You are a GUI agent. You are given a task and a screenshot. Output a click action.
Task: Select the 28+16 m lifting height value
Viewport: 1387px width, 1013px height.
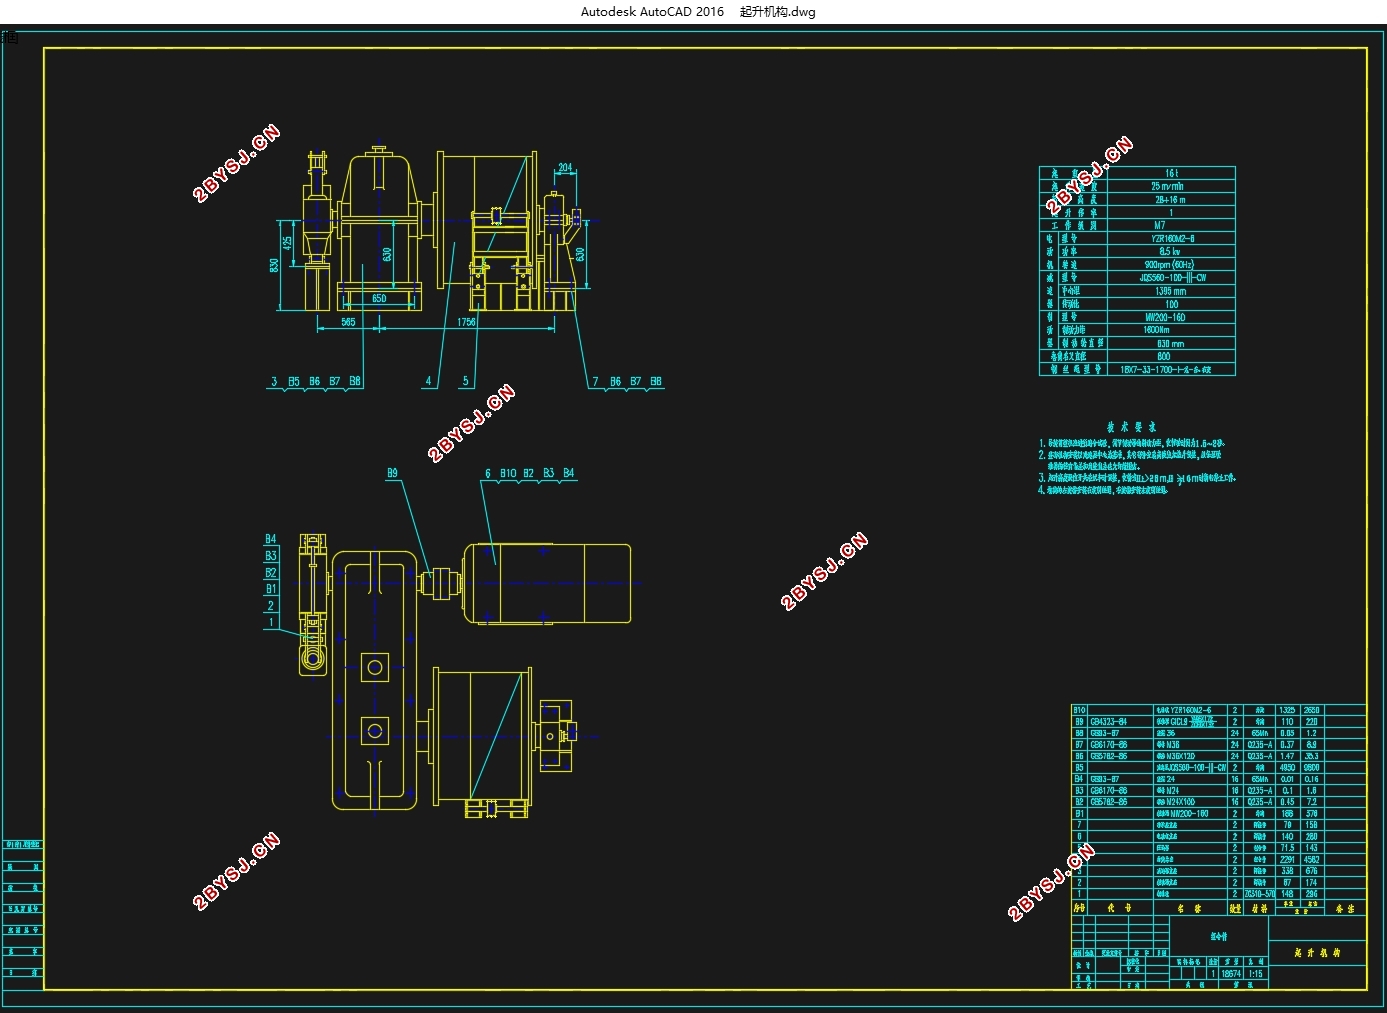pos(1170,199)
